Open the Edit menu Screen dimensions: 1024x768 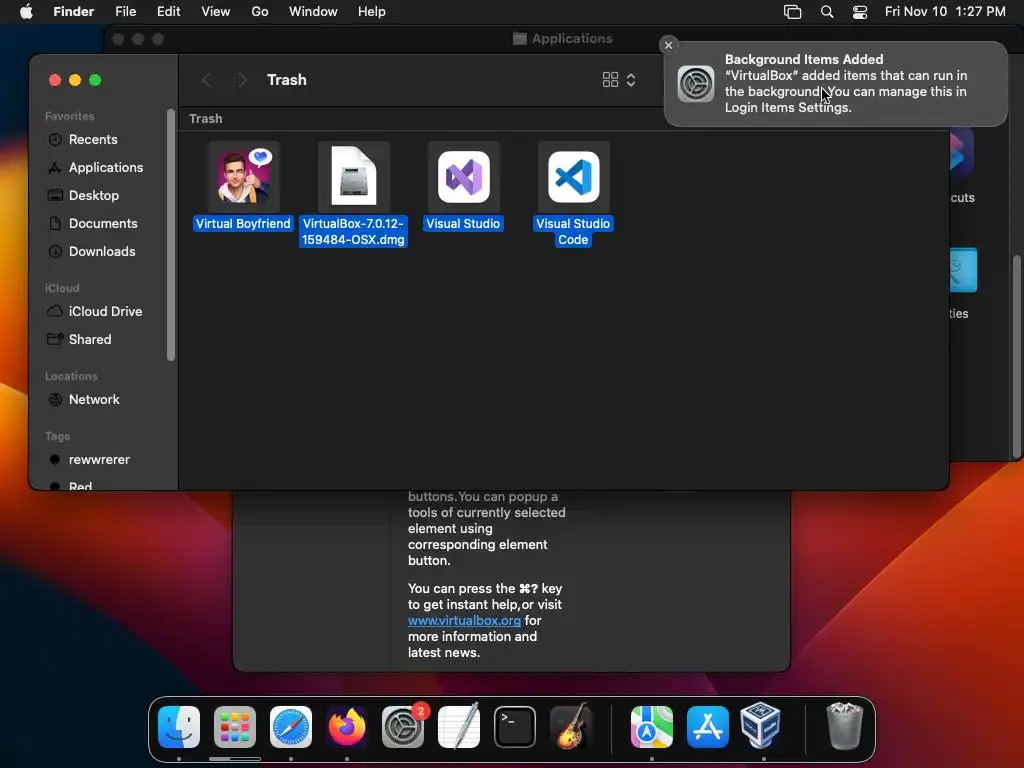coord(168,12)
